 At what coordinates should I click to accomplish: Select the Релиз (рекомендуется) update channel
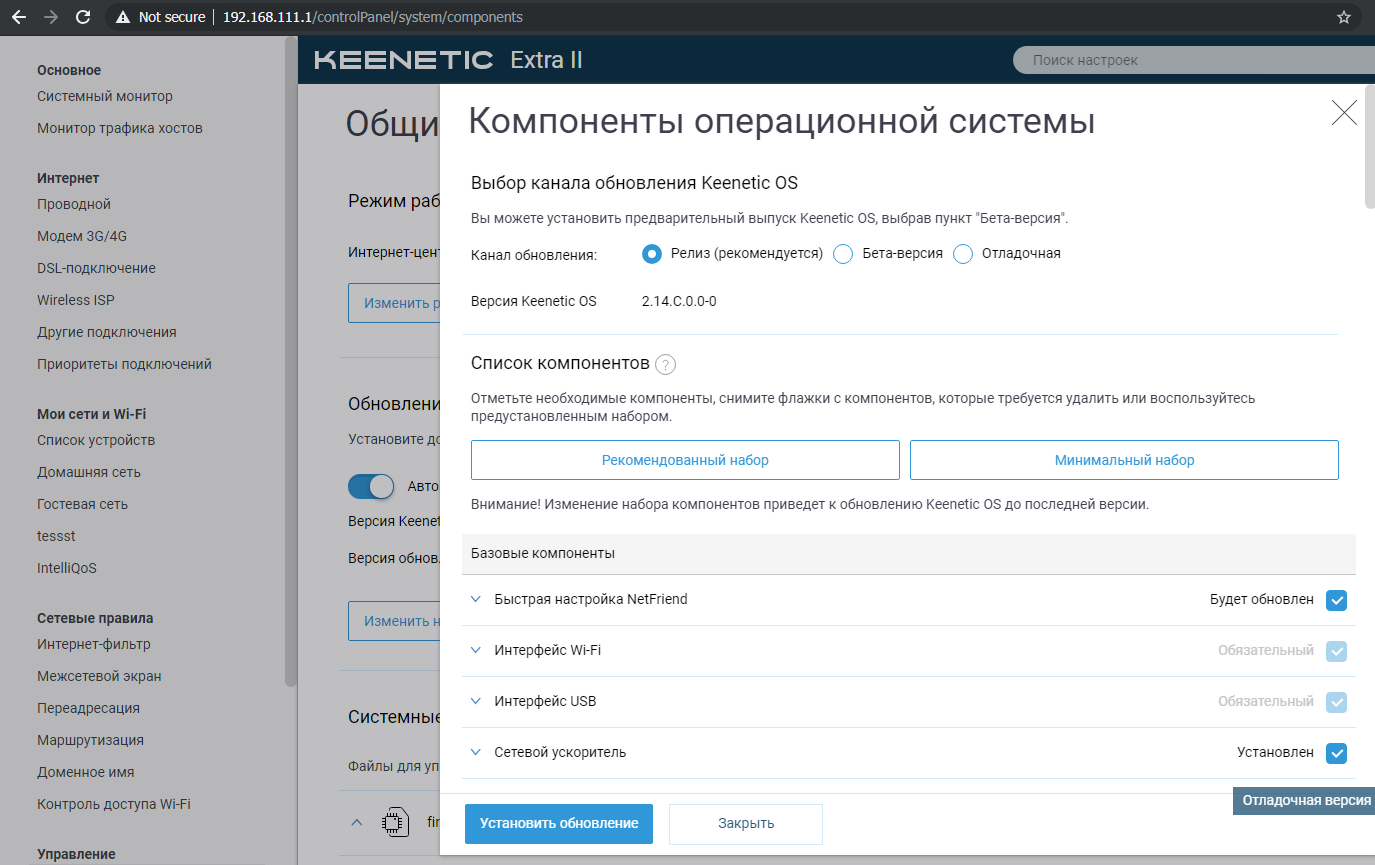coord(652,254)
